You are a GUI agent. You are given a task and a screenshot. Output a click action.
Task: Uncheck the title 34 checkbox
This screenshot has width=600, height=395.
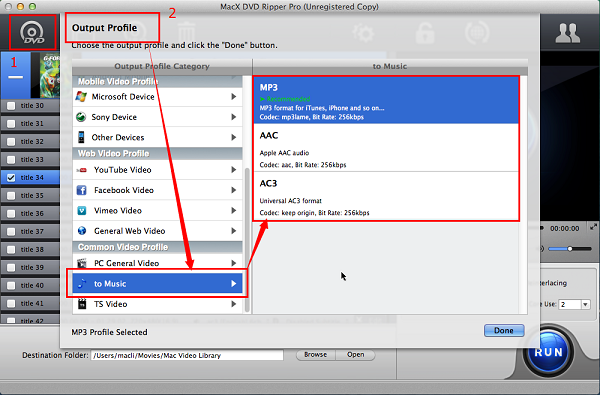11,178
